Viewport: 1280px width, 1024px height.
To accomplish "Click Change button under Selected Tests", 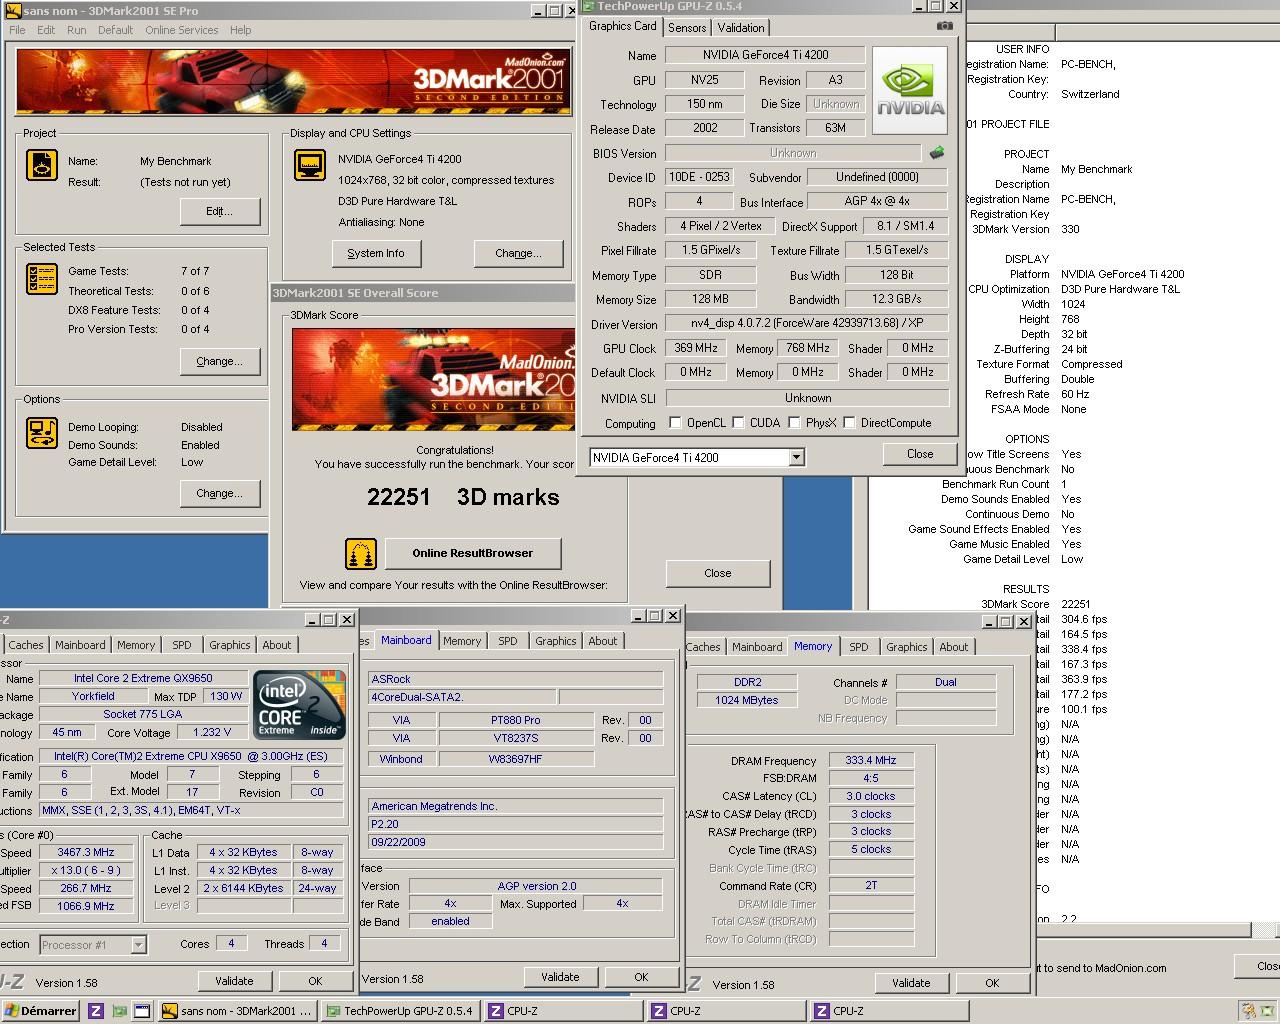I will (220, 361).
